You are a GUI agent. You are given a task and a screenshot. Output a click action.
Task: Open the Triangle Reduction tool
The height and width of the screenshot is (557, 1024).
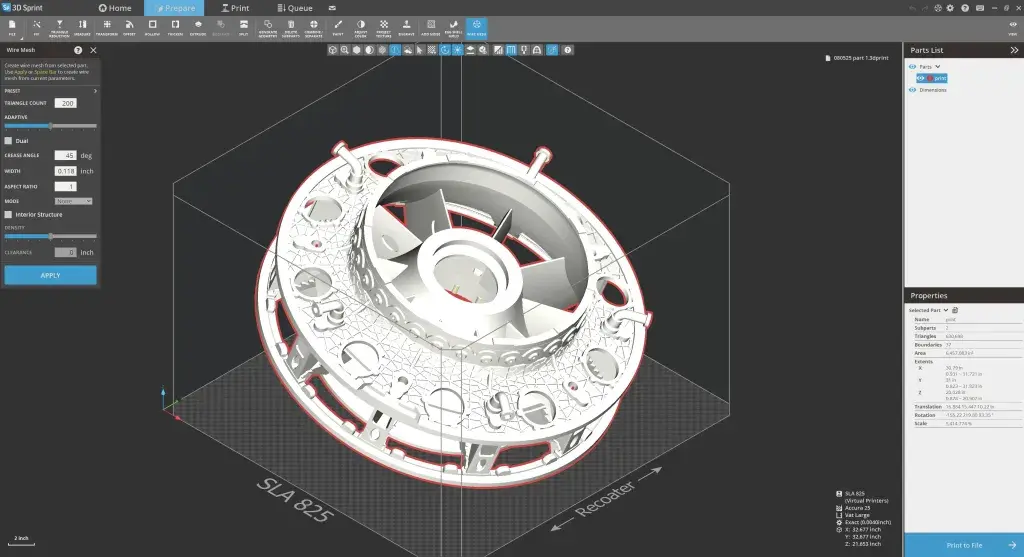click(59, 27)
